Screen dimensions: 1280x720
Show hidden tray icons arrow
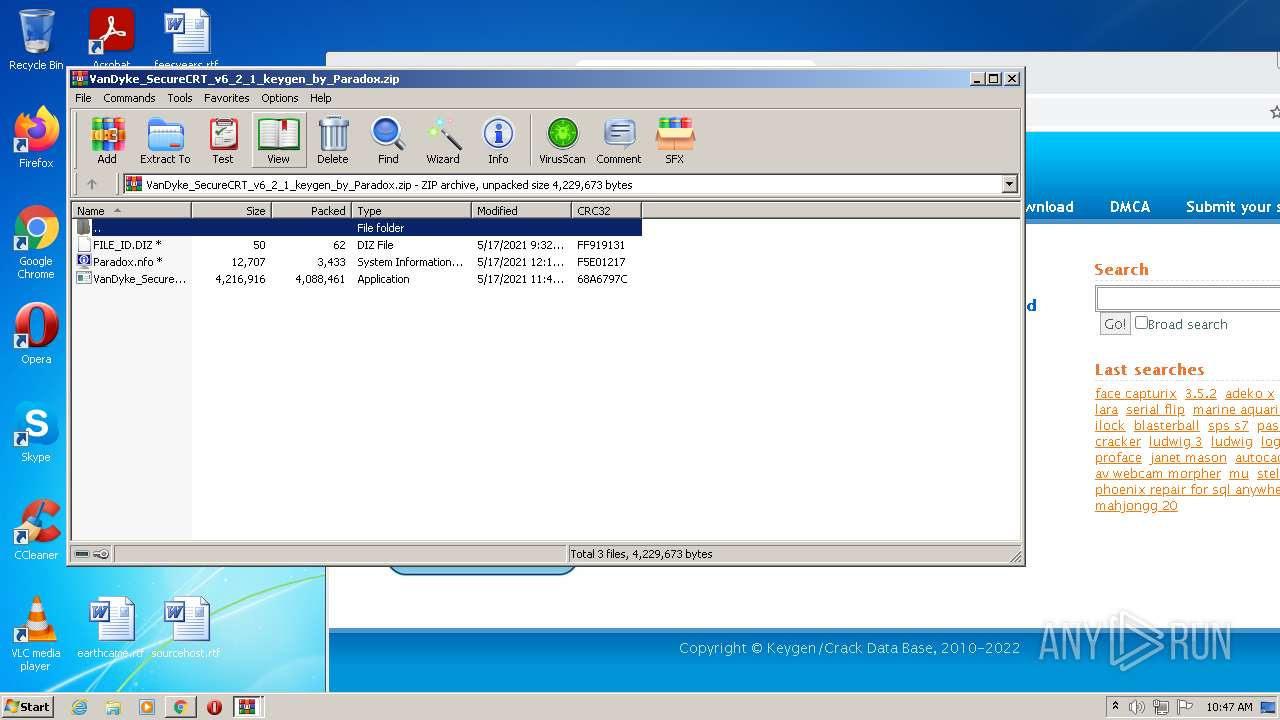click(x=1115, y=707)
